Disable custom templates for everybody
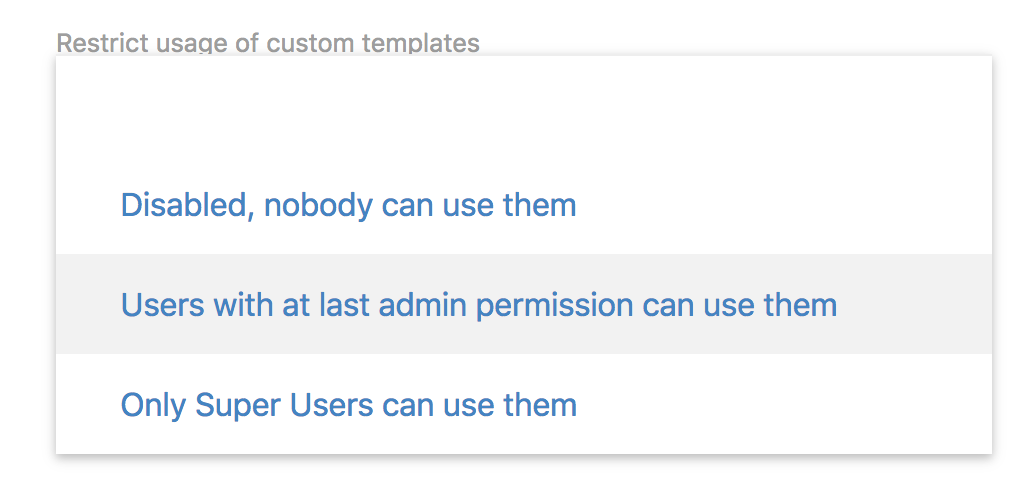Viewport: 1024px width, 488px height. (x=348, y=205)
